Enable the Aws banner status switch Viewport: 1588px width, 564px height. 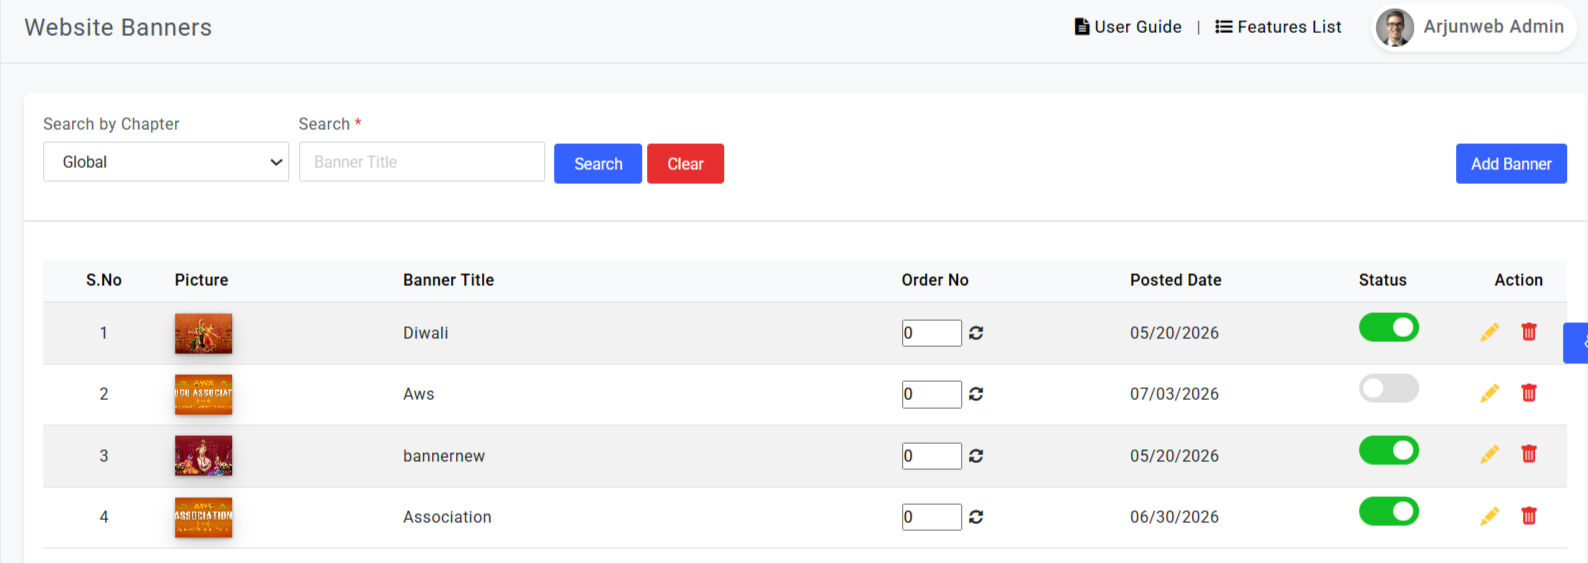(x=1388, y=388)
